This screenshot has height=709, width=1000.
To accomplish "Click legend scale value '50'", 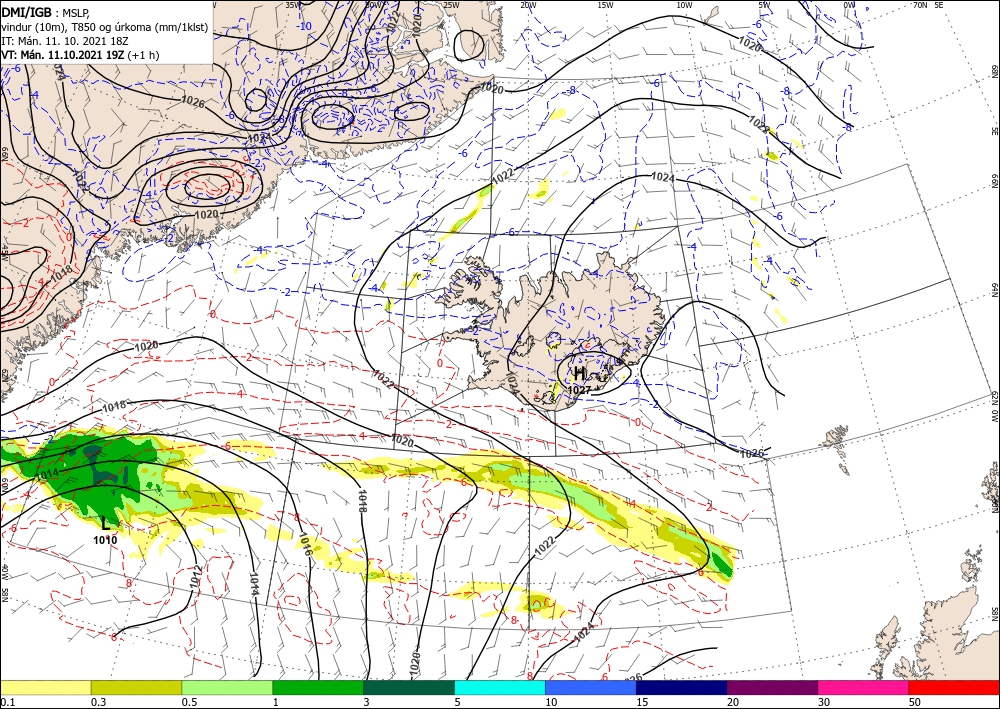I will (x=915, y=702).
